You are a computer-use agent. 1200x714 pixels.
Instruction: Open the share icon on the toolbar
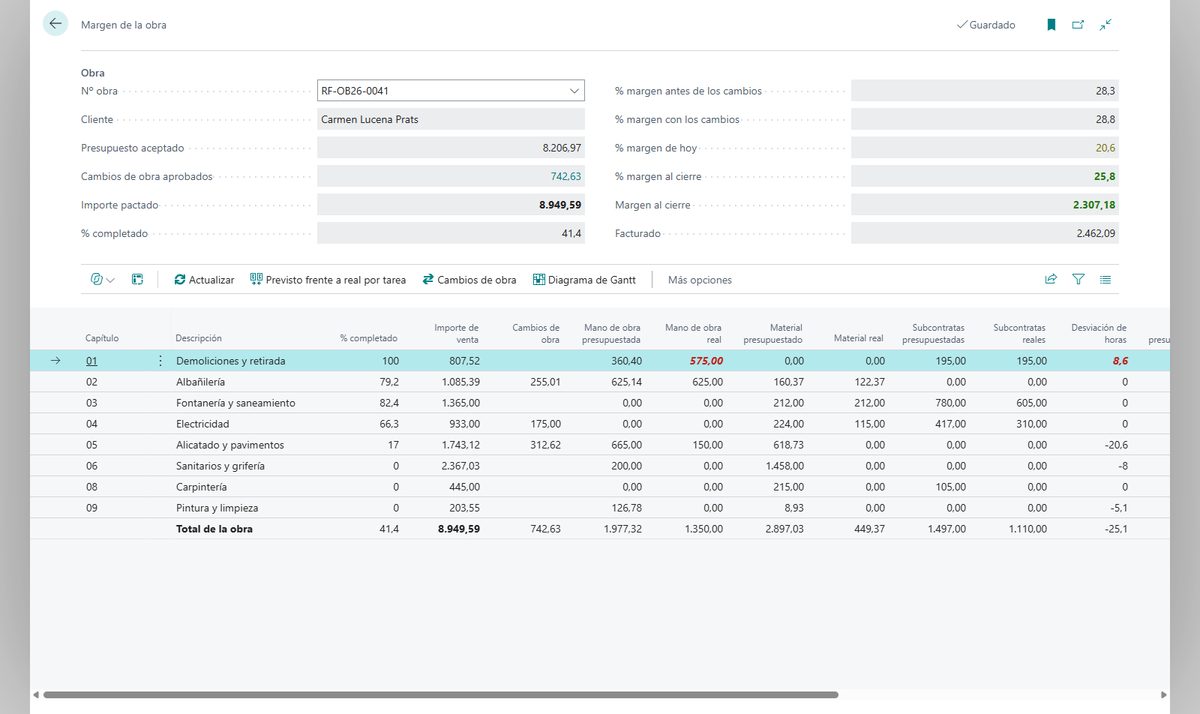pos(1051,280)
